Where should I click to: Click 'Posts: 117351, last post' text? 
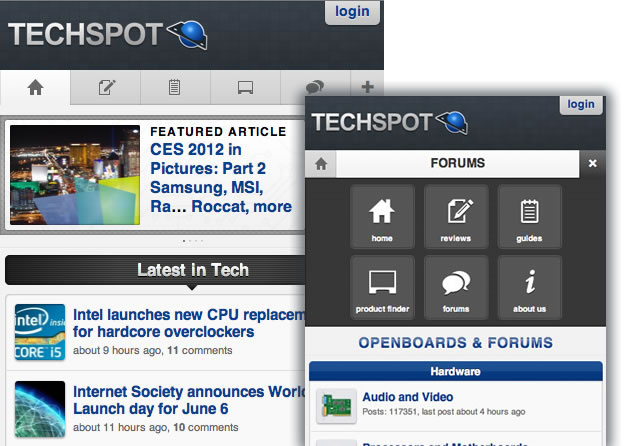coord(444,412)
